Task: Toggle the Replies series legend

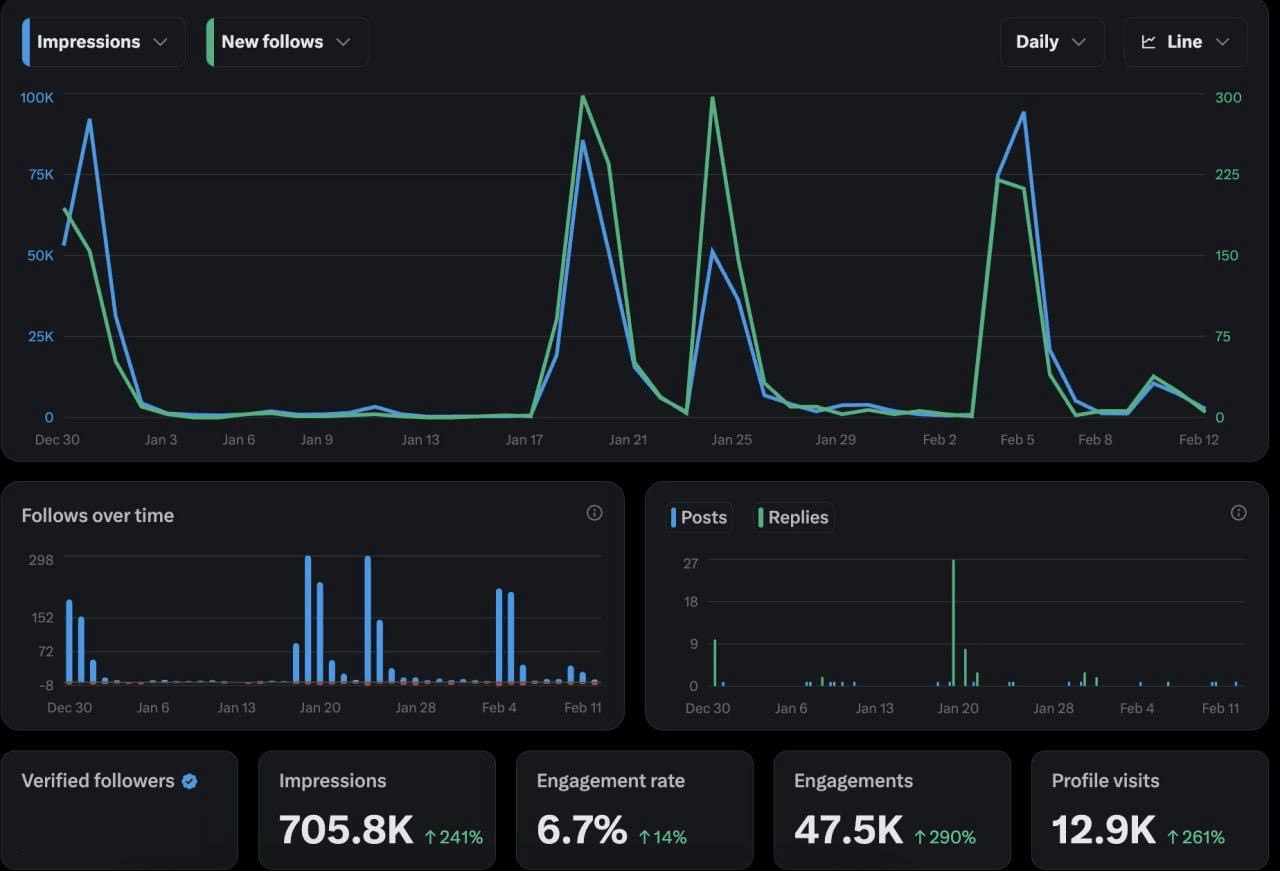Action: click(794, 517)
